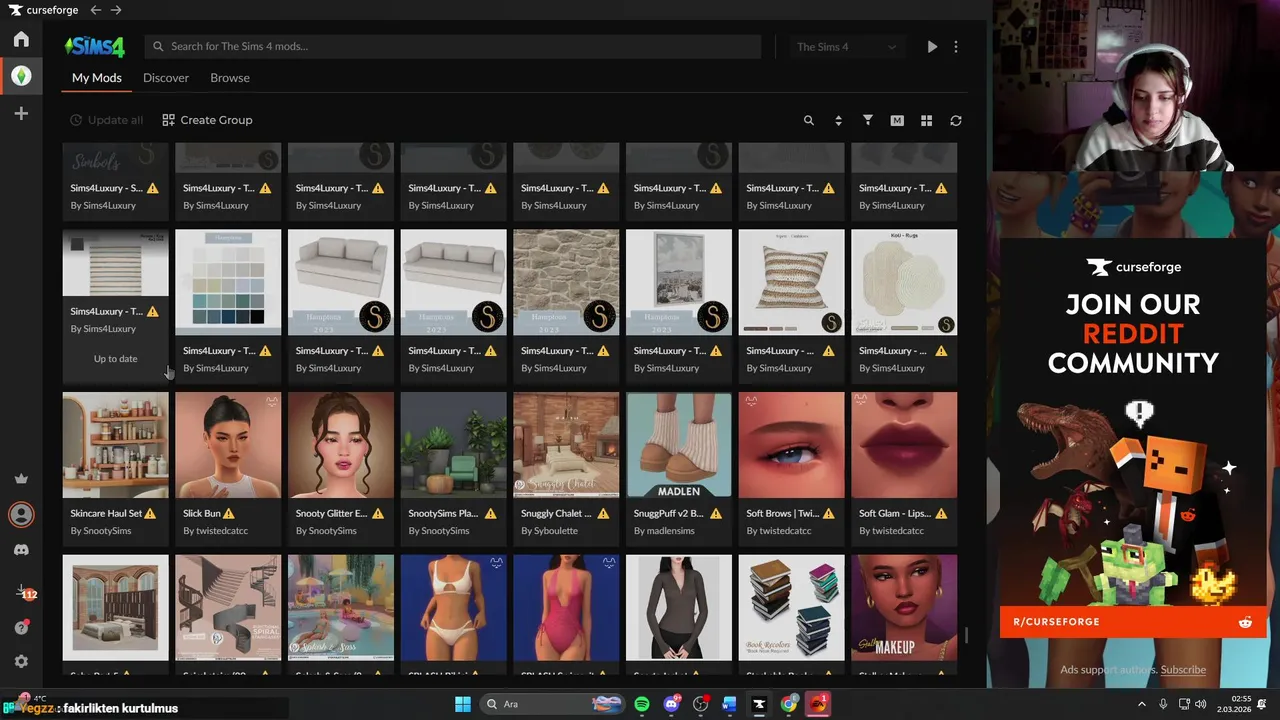
Task: Click the refresh mods icon
Action: [956, 120]
